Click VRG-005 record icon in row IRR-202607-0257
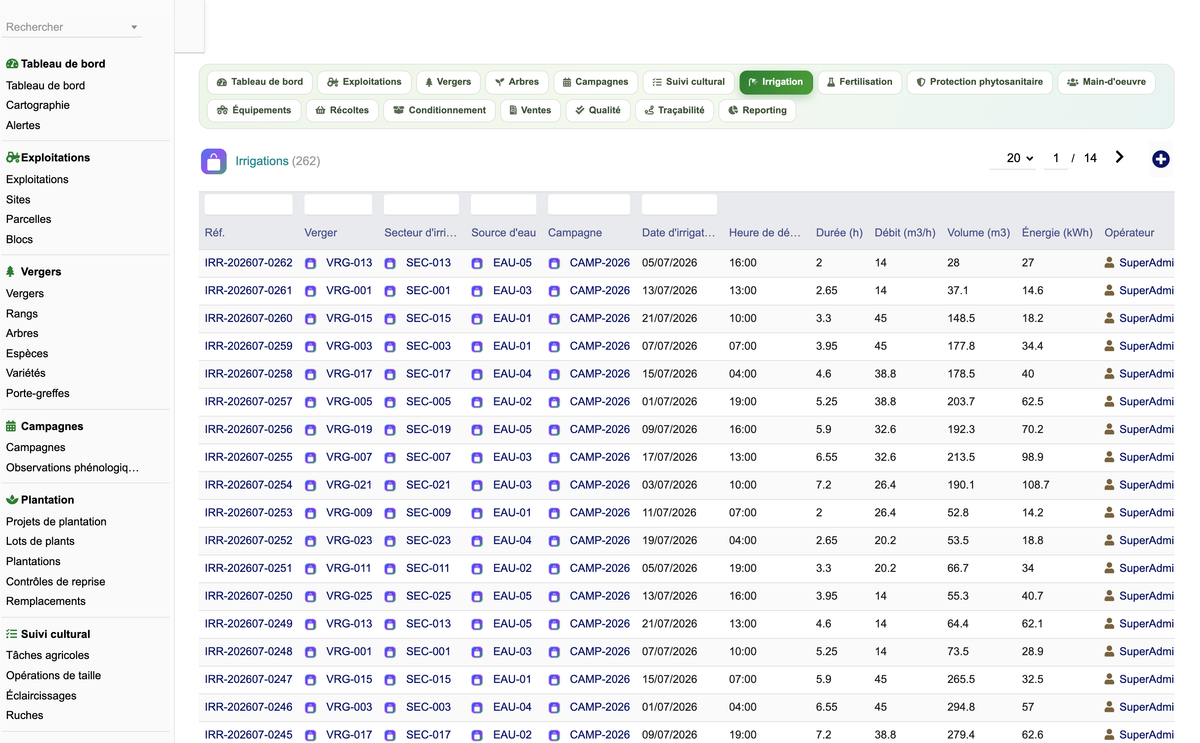Image resolution: width=1200 pixels, height=743 pixels. click(311, 402)
